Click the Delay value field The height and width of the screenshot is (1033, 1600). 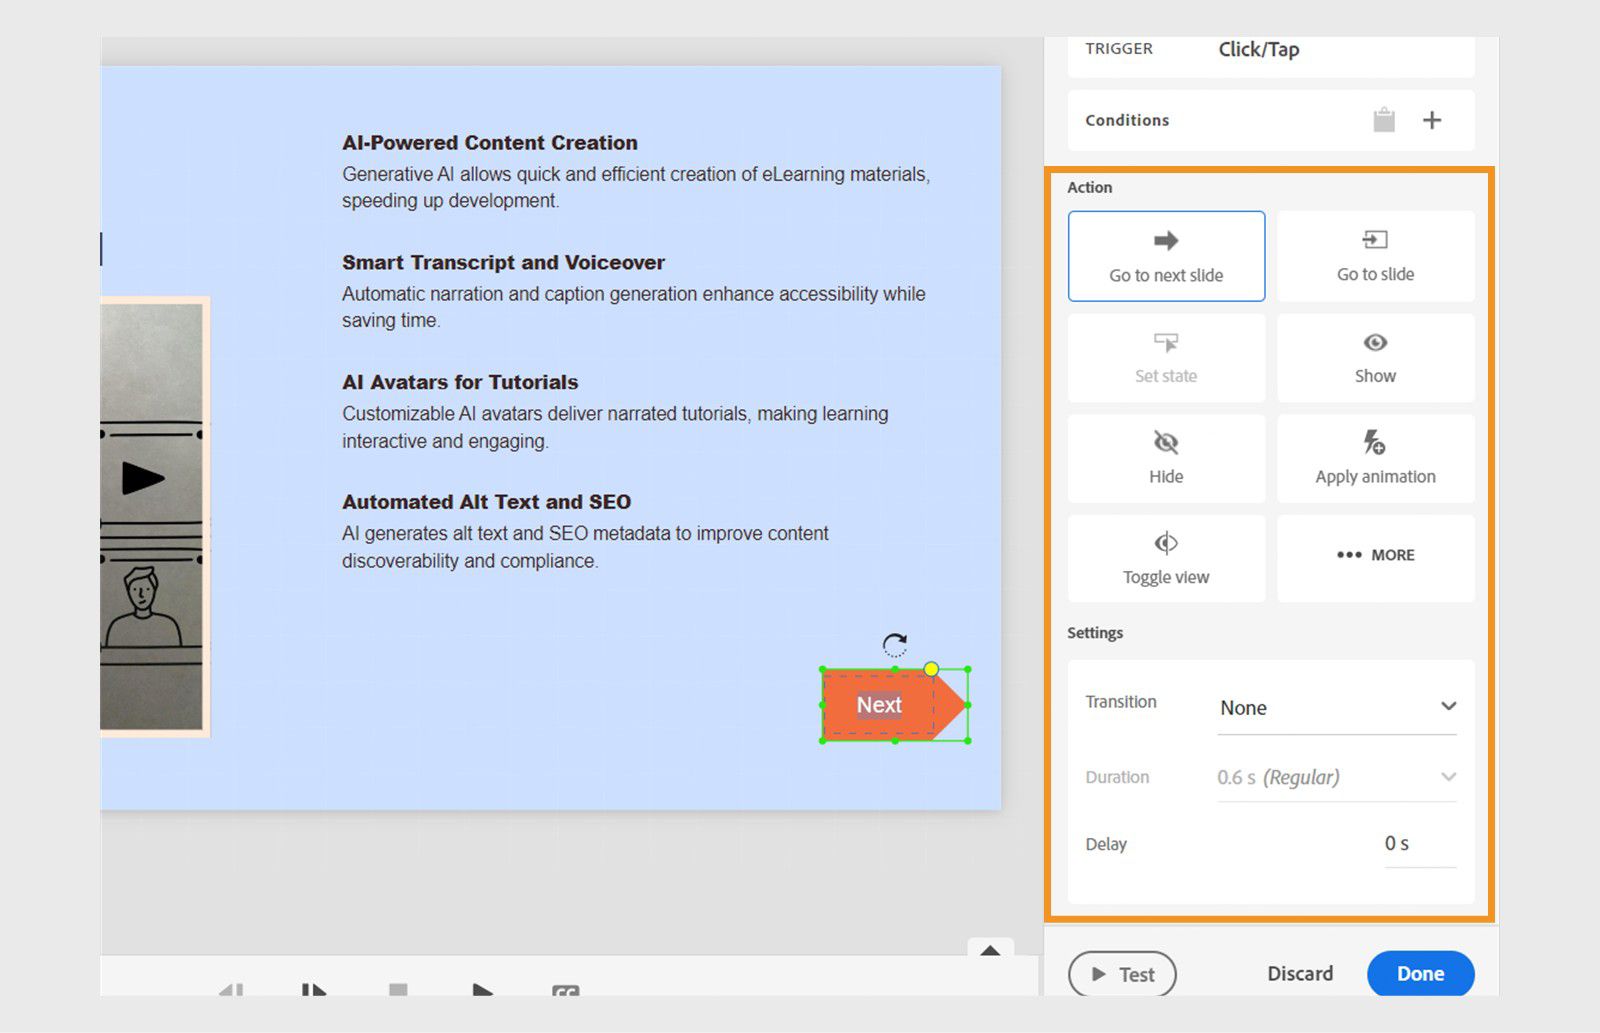point(1396,844)
